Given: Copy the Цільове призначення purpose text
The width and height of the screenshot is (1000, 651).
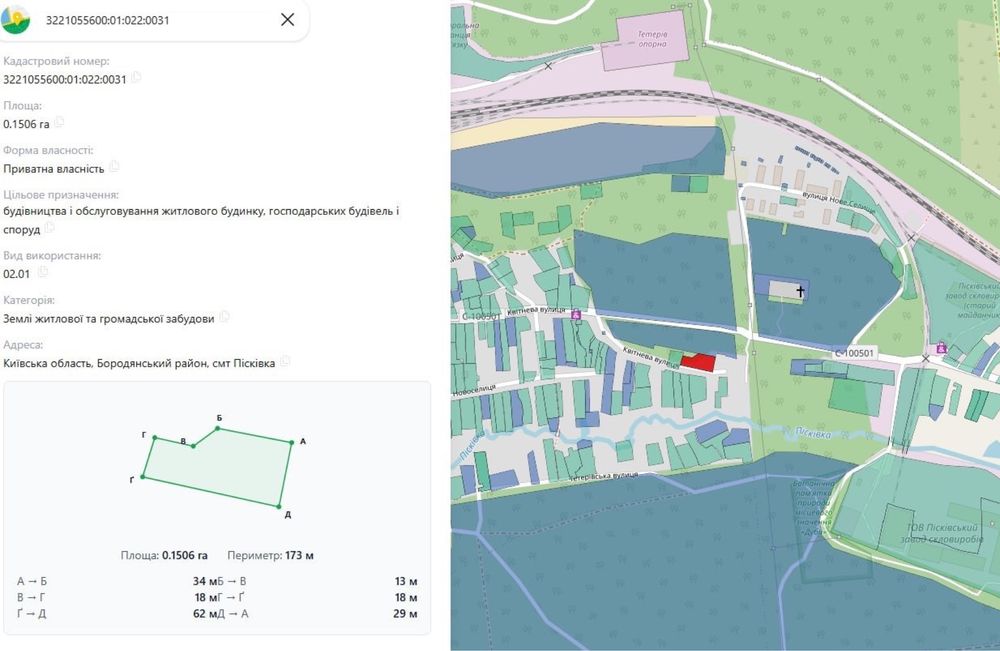Looking at the screenshot, I should pos(49,228).
